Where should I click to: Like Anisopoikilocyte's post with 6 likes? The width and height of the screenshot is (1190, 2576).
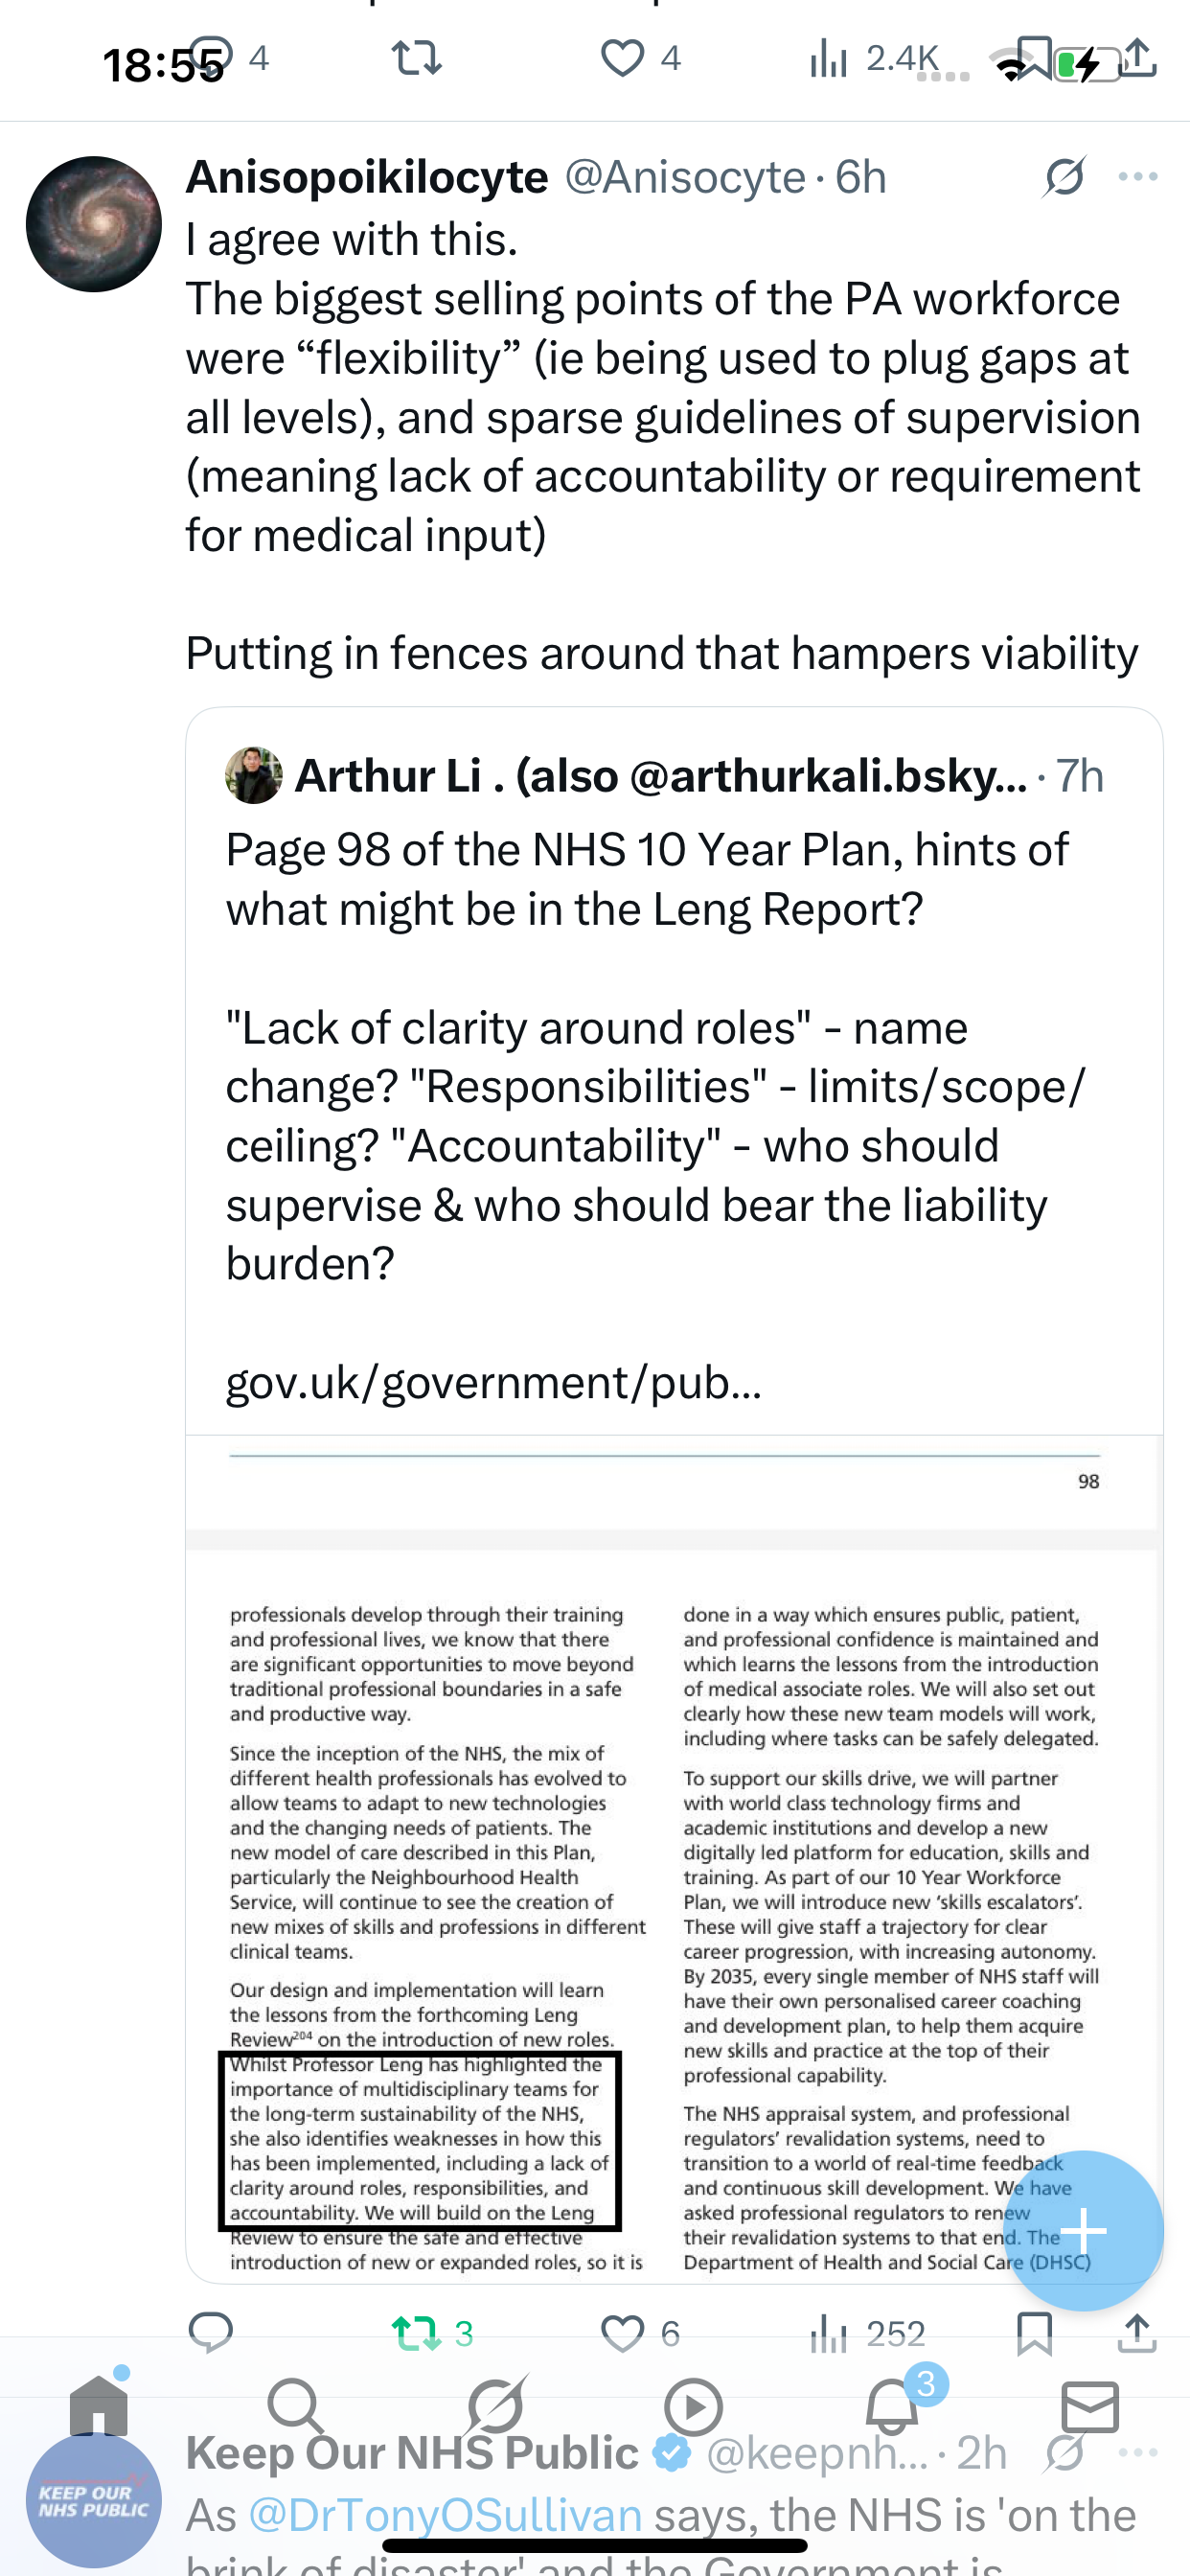pyautogui.click(x=640, y=2334)
